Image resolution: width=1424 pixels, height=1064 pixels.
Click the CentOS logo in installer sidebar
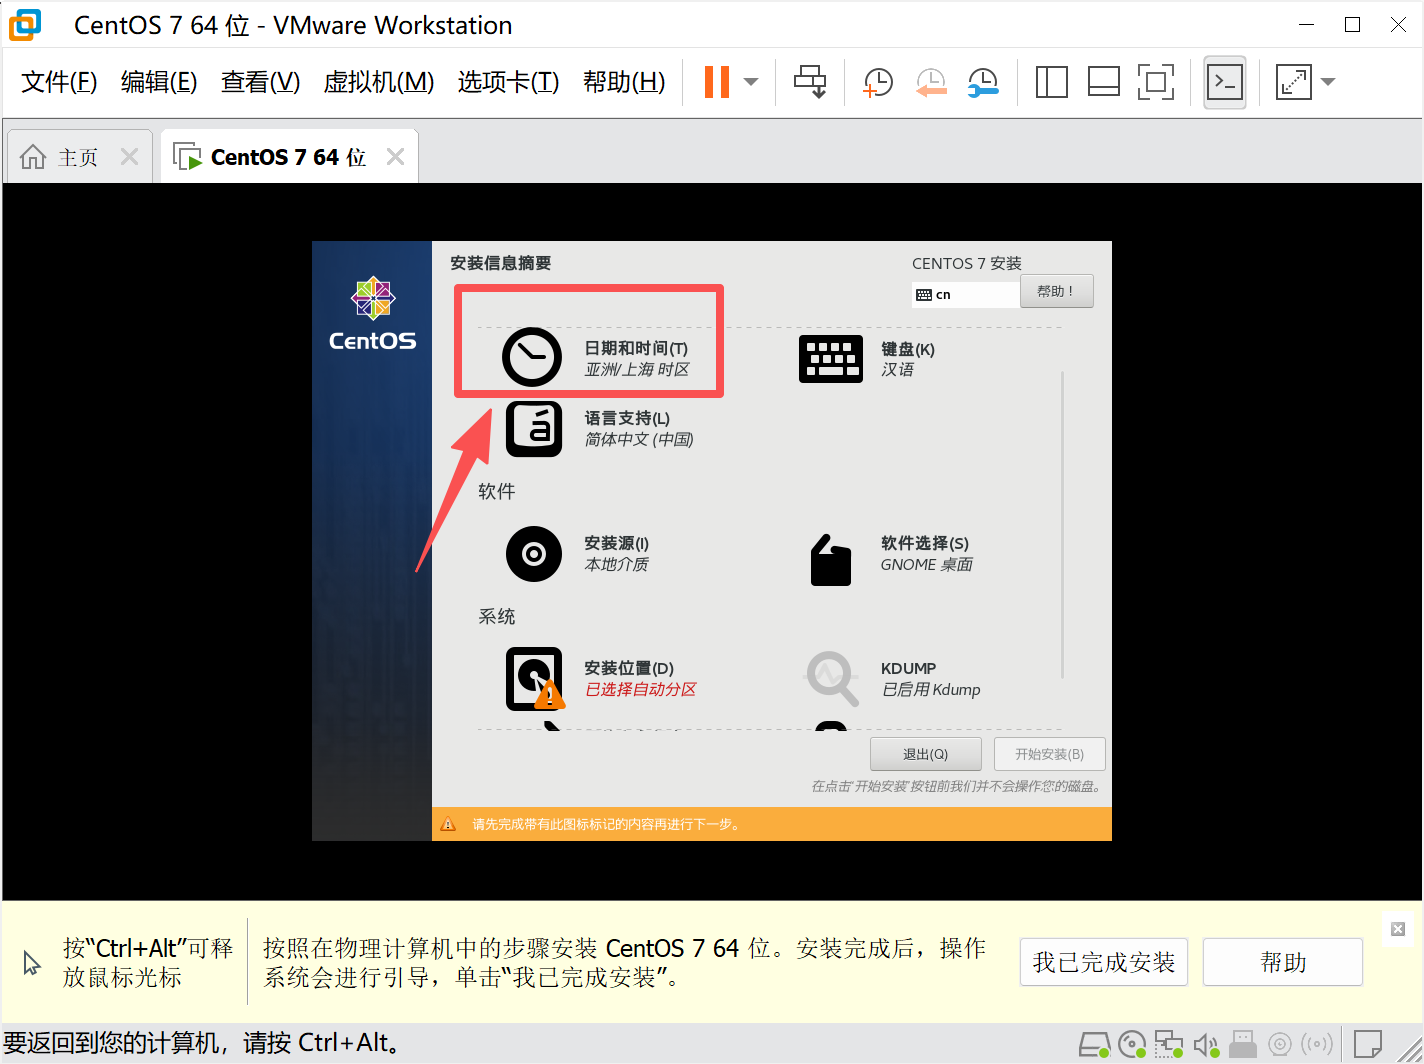(x=372, y=314)
